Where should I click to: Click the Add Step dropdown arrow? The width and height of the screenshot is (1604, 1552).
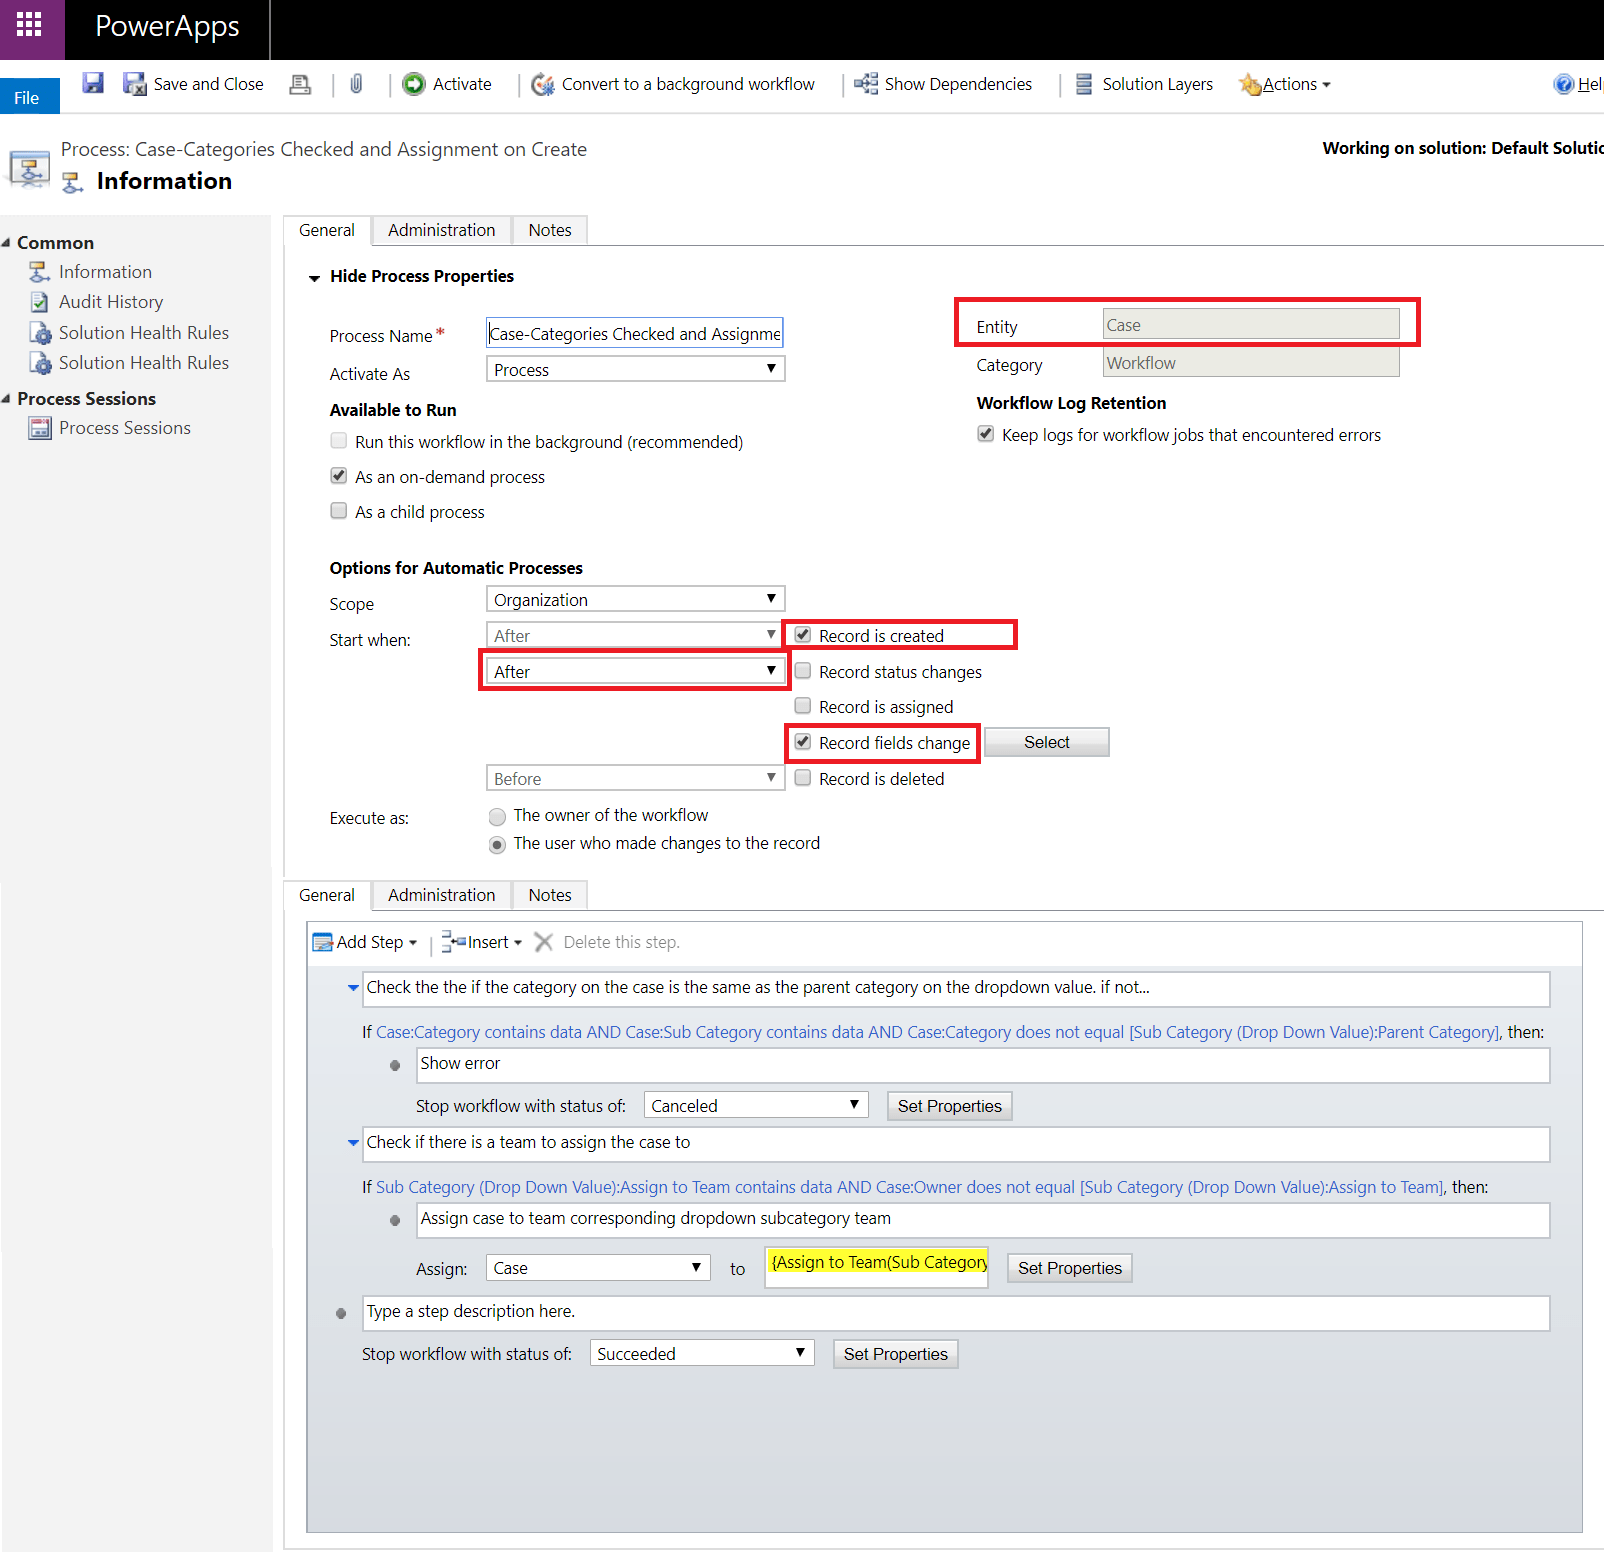[x=413, y=943]
